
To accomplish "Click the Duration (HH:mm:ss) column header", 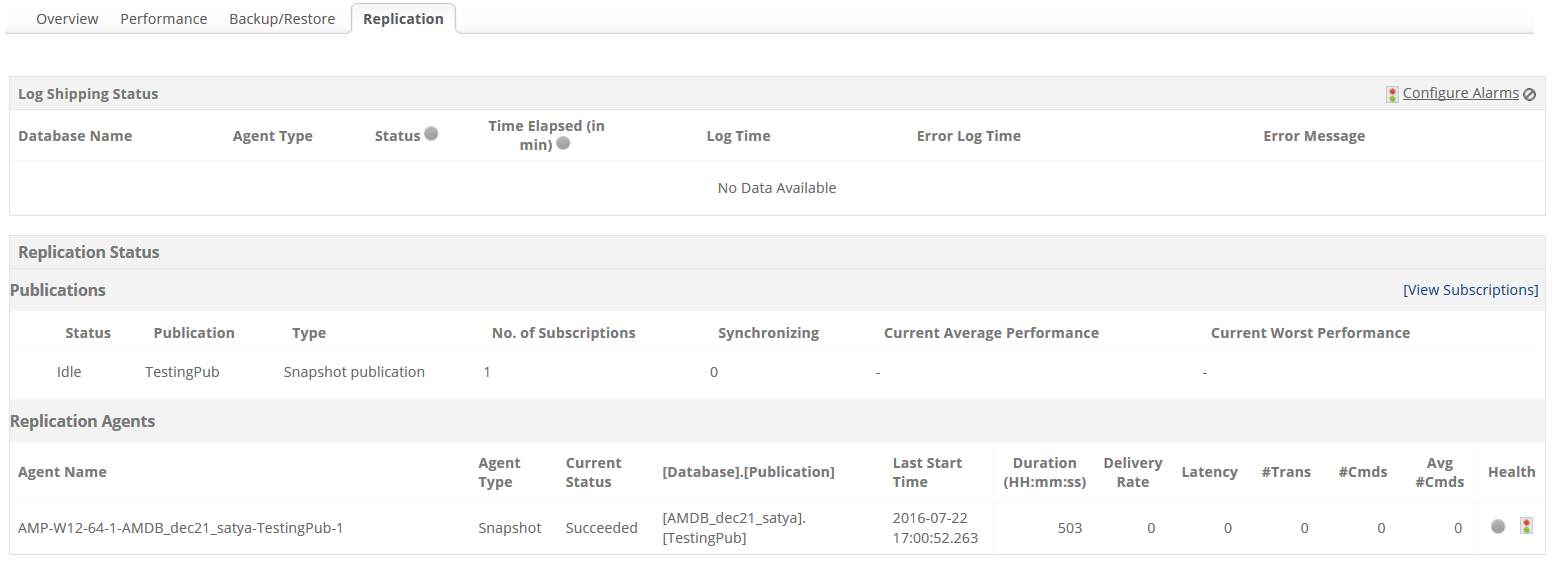I will tap(1044, 472).
